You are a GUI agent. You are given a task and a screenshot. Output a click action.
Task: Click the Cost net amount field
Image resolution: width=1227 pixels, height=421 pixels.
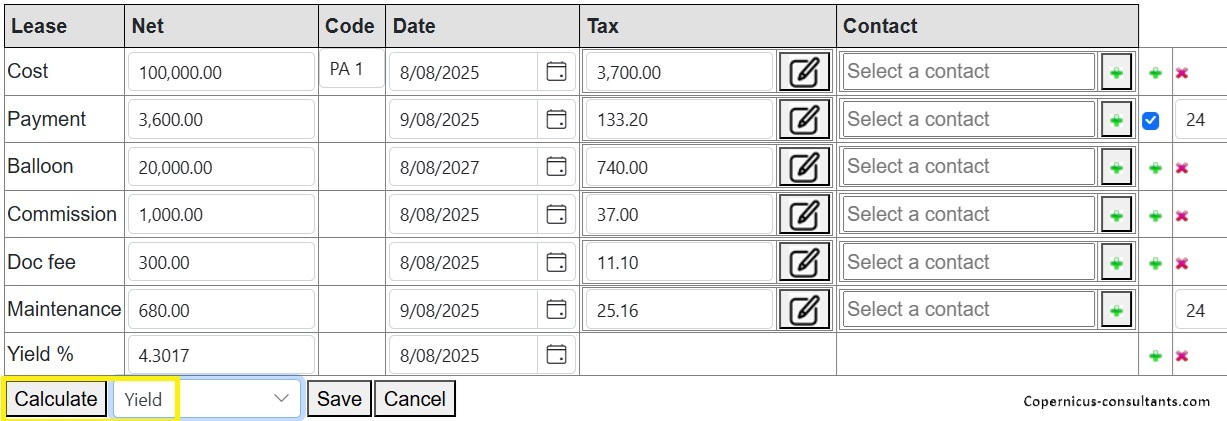click(221, 72)
